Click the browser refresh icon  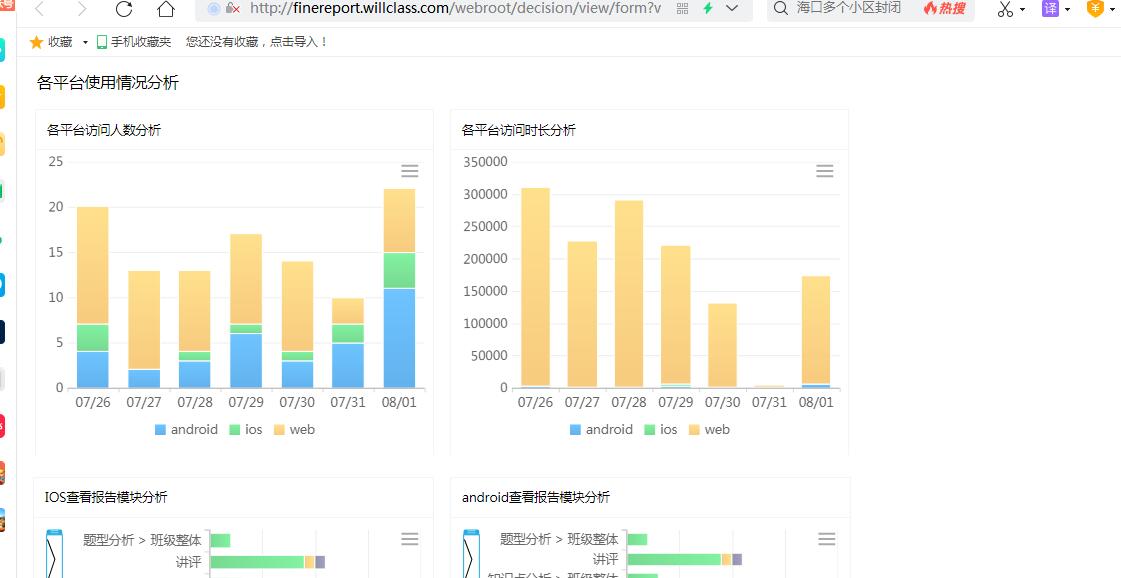124,9
